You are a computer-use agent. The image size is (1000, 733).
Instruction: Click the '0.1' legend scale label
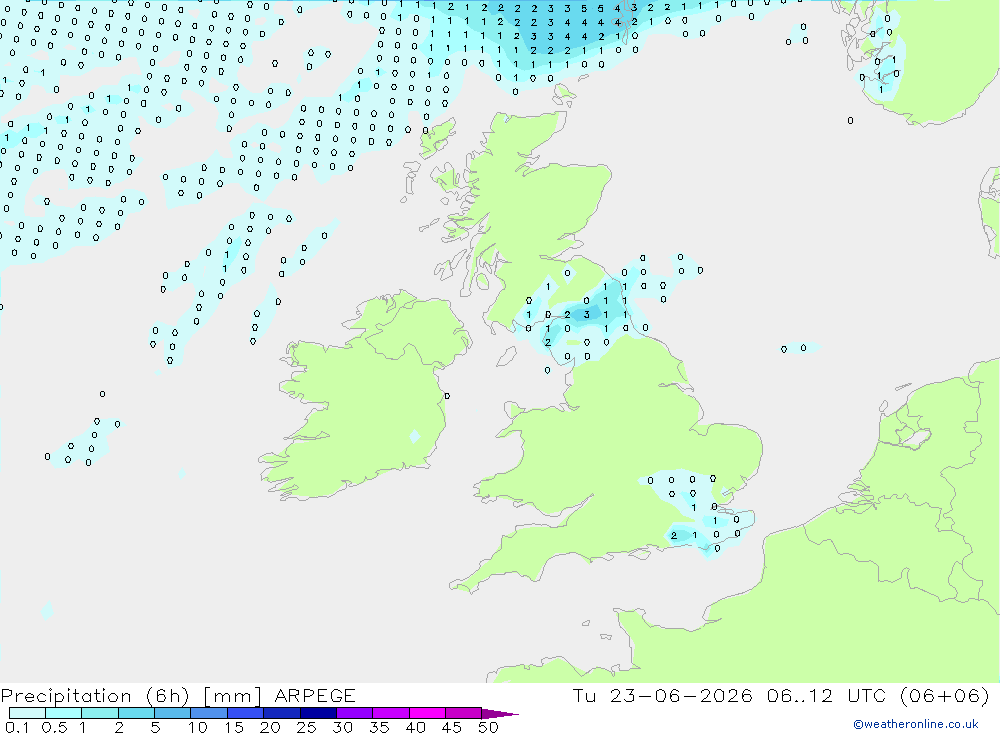pos(17,727)
